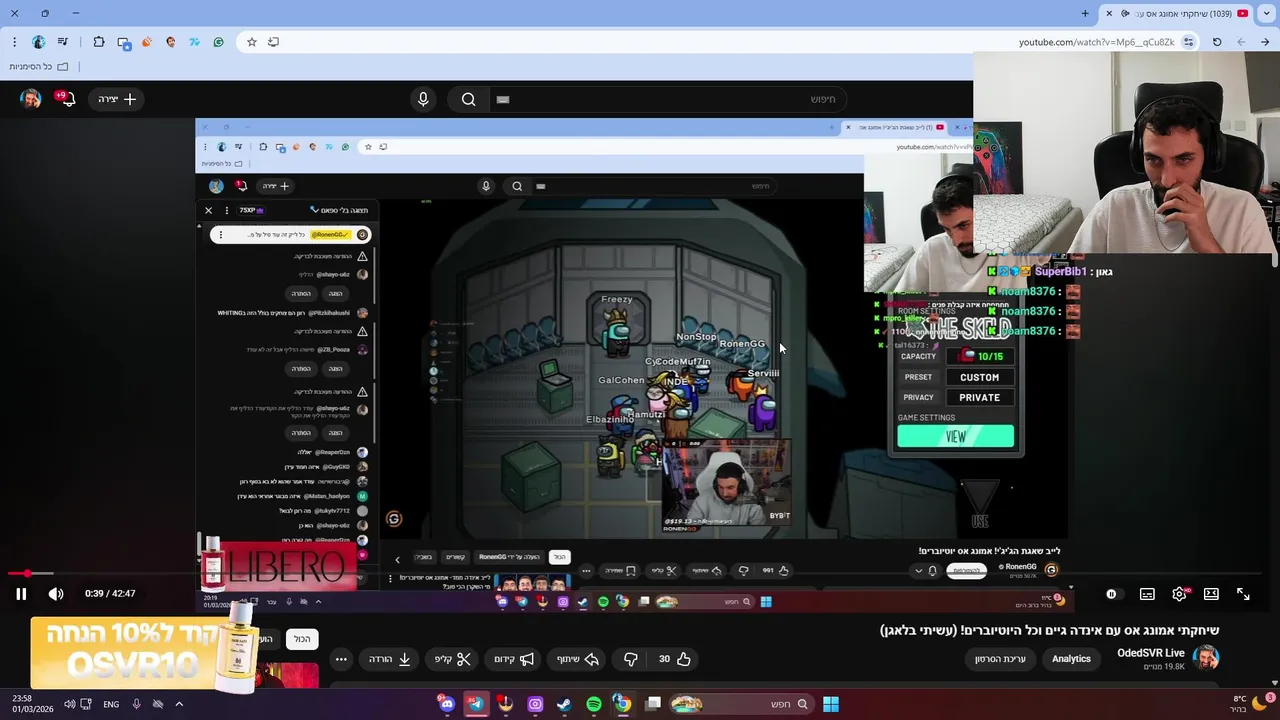Enter fullscreen with the player fullscreen icon
Viewport: 1280px width, 720px height.
[1243, 594]
